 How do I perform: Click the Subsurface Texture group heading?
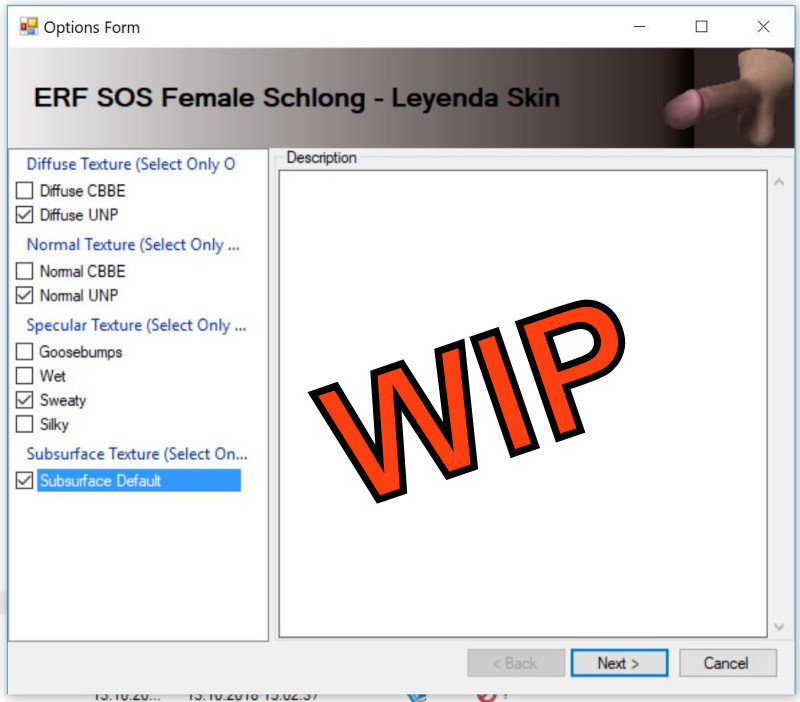pyautogui.click(x=137, y=454)
